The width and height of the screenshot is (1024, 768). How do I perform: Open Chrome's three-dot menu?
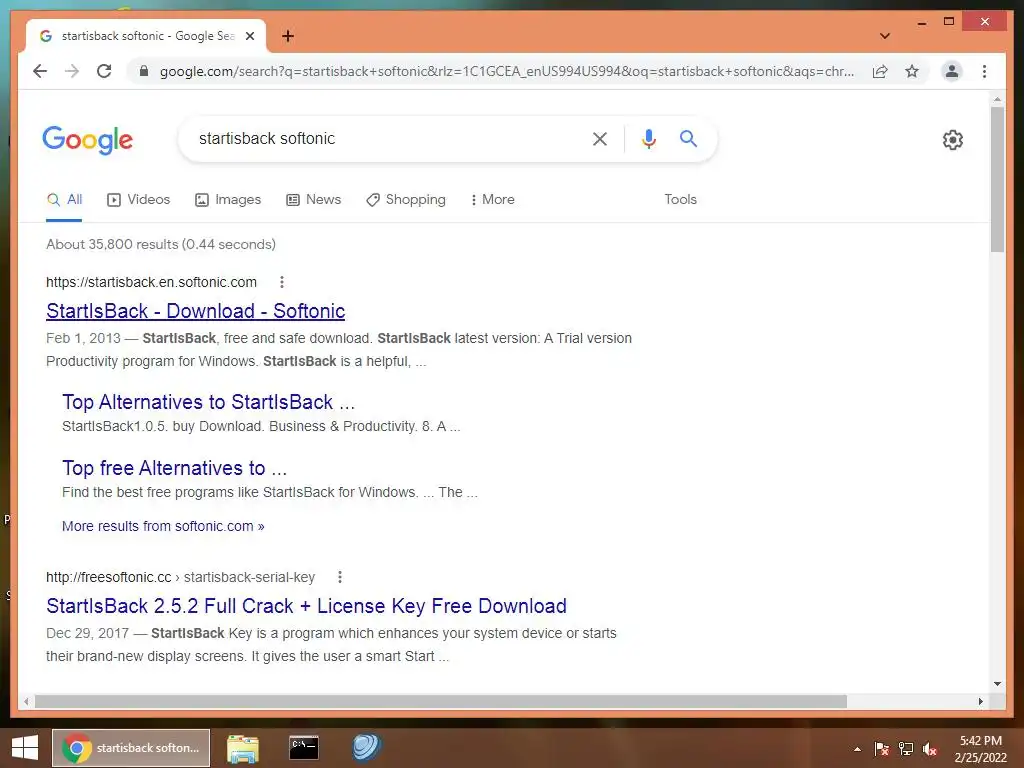pyautogui.click(x=984, y=71)
